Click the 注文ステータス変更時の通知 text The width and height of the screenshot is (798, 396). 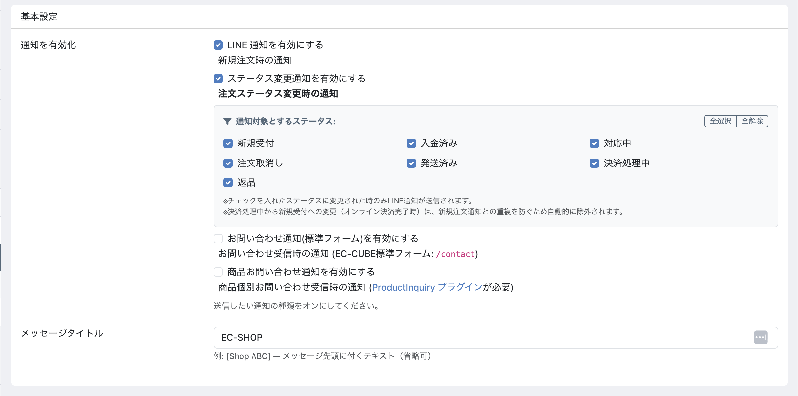[278, 94]
